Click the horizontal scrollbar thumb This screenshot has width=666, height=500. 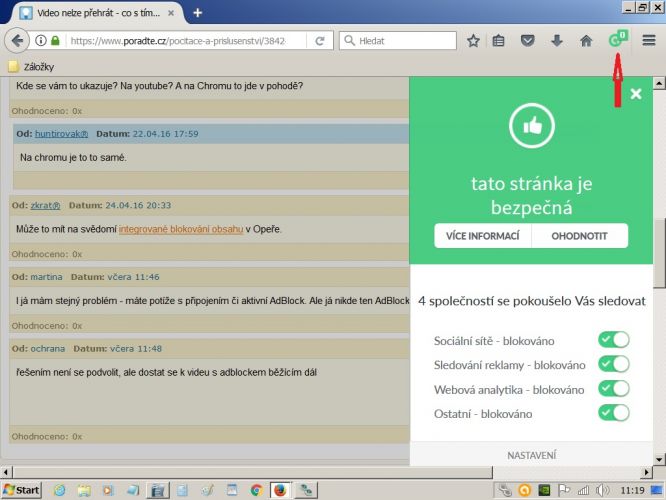click(x=253, y=472)
